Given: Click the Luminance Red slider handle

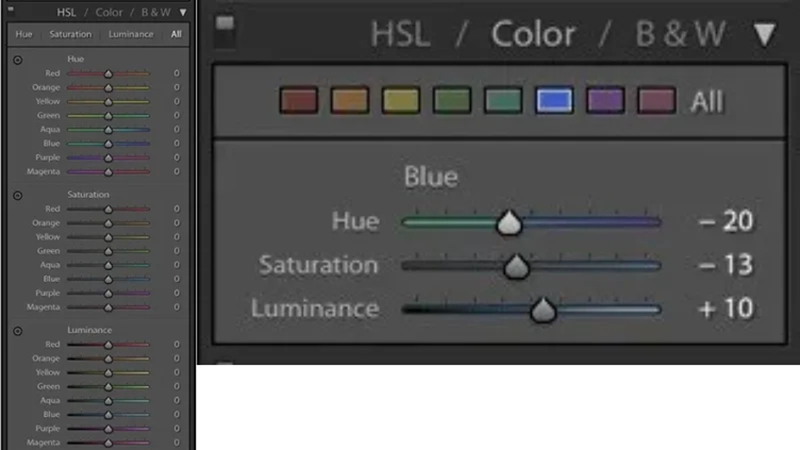Looking at the screenshot, I should 108,345.
